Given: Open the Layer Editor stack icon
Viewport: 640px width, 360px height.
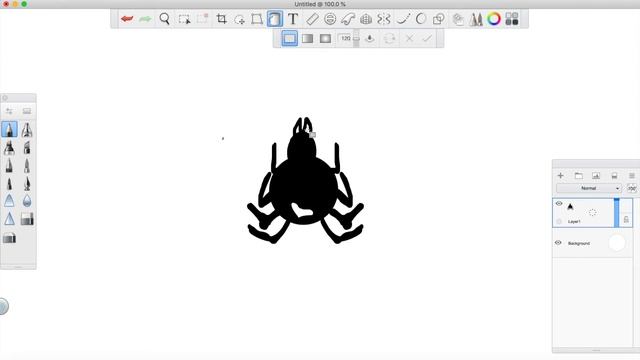Looking at the screenshot, I should 458,19.
